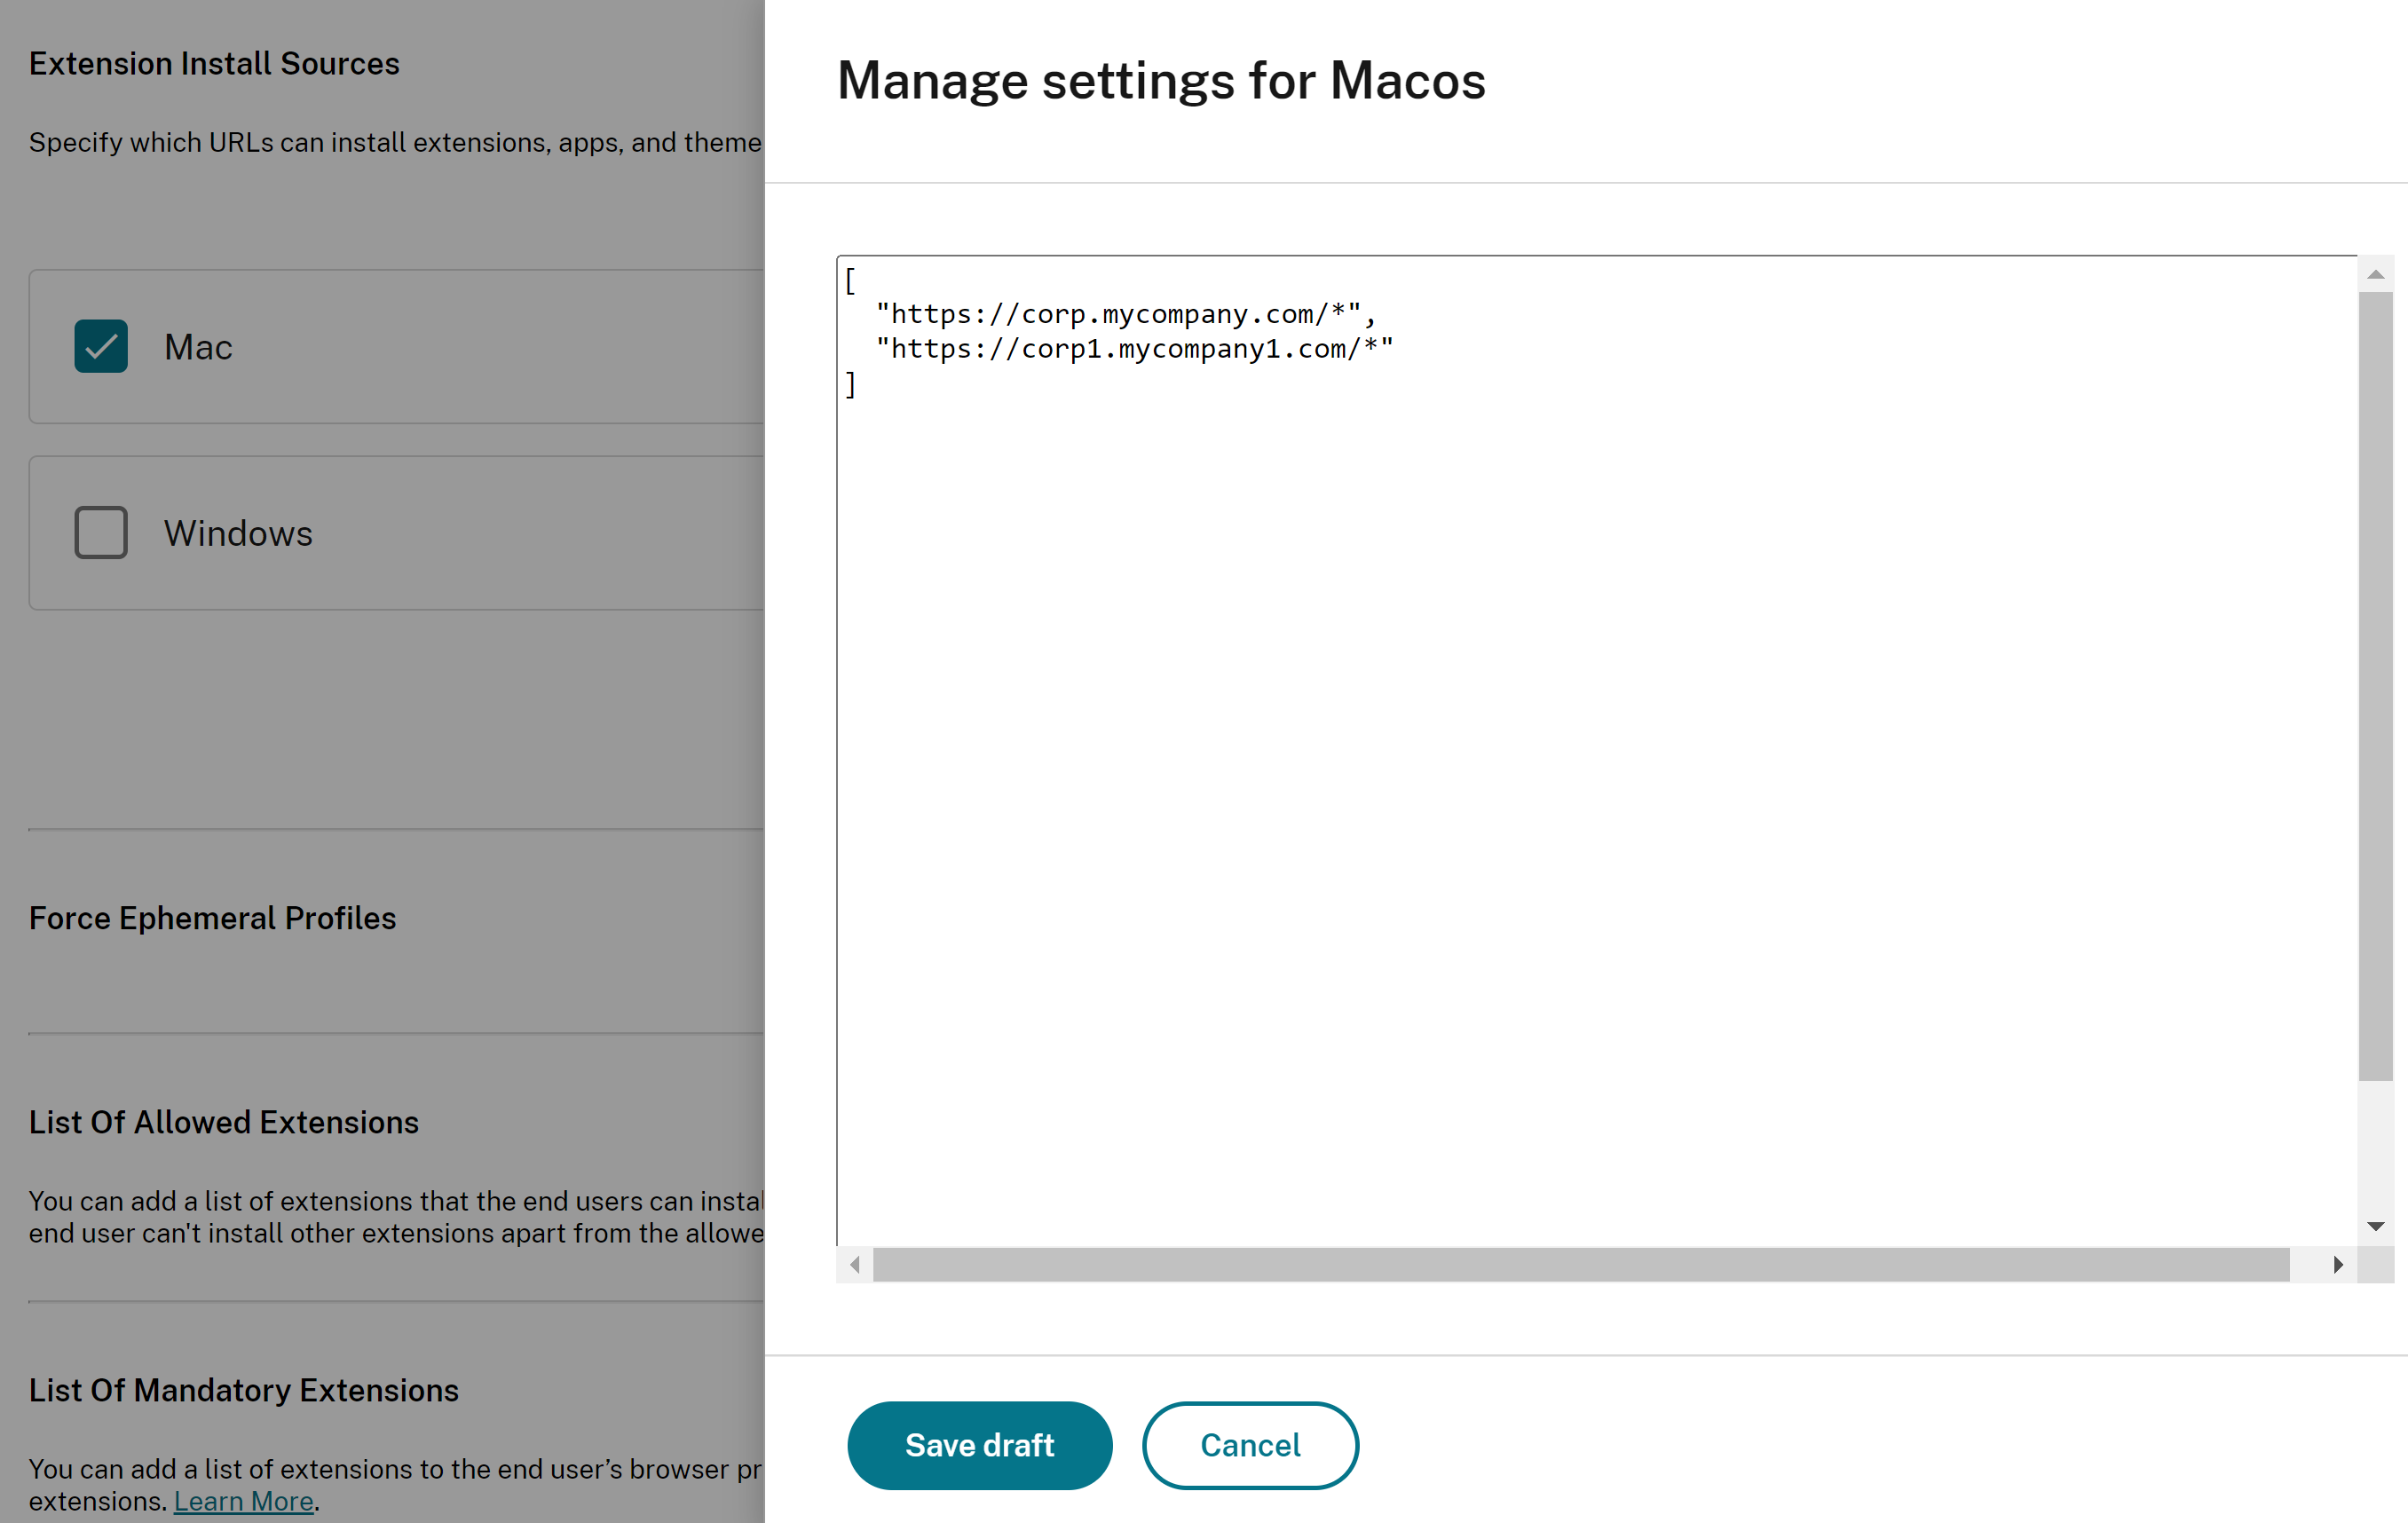2408x1523 pixels.
Task: Uncheck the Mac checkbox
Action: pyautogui.click(x=101, y=346)
